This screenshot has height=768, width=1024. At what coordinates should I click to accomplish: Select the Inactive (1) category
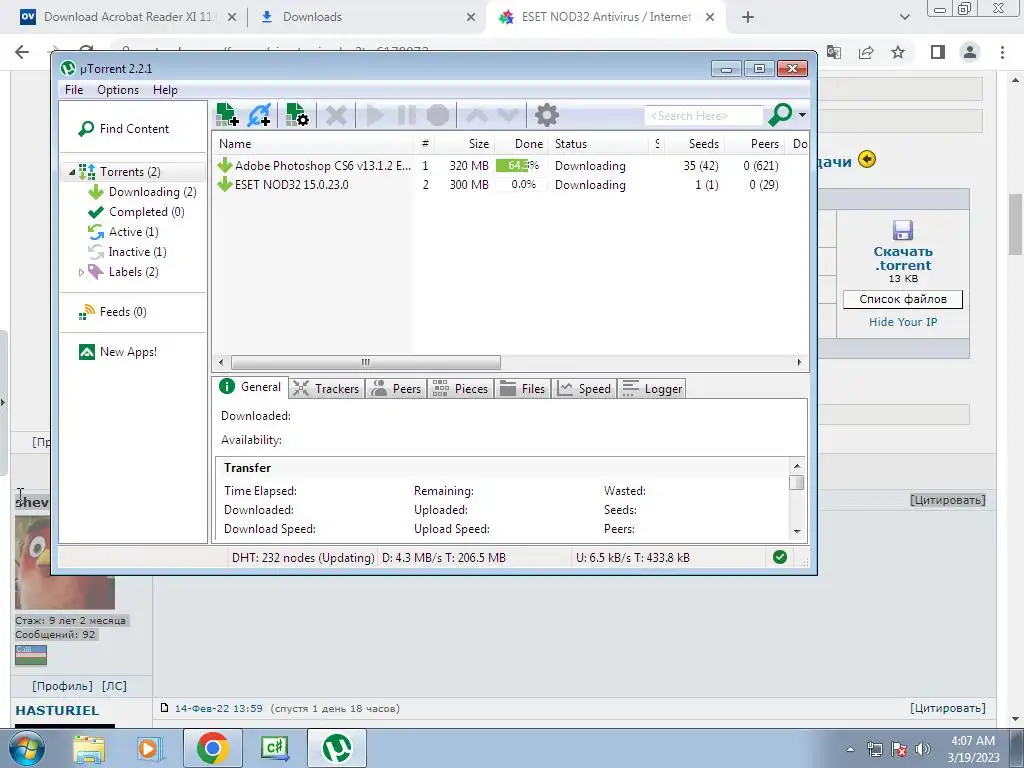[x=127, y=251]
